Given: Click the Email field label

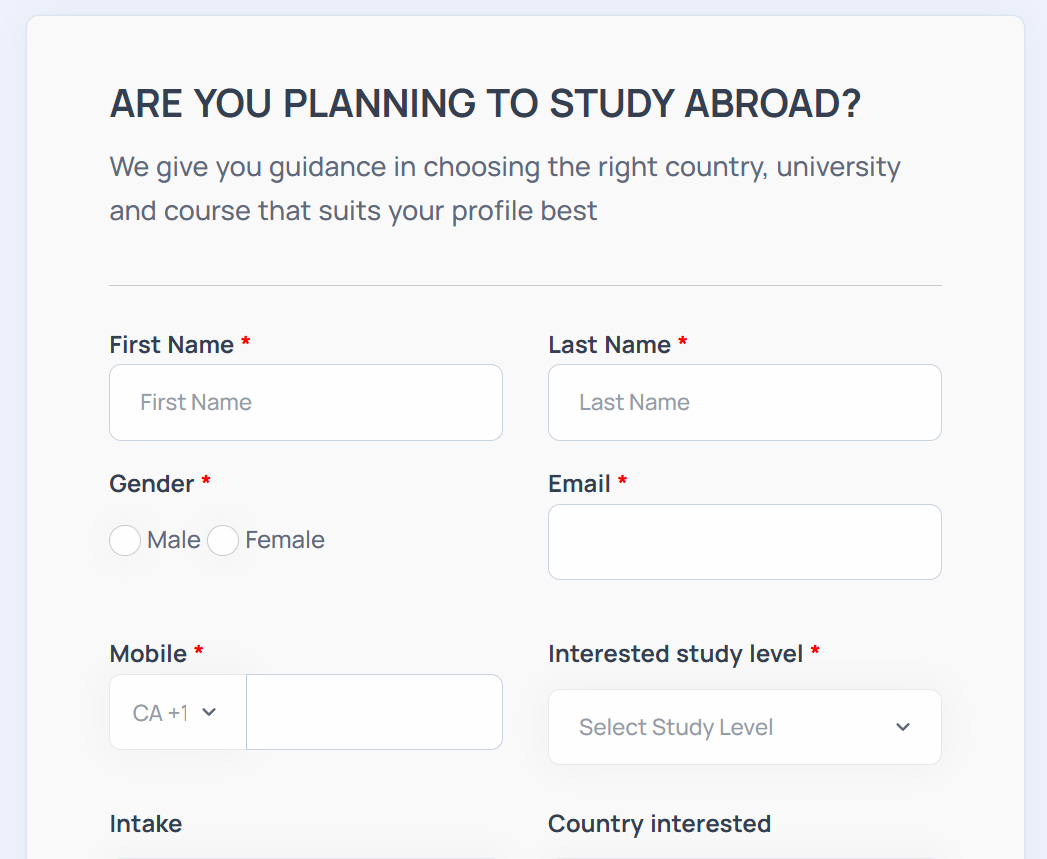Looking at the screenshot, I should click(579, 484).
